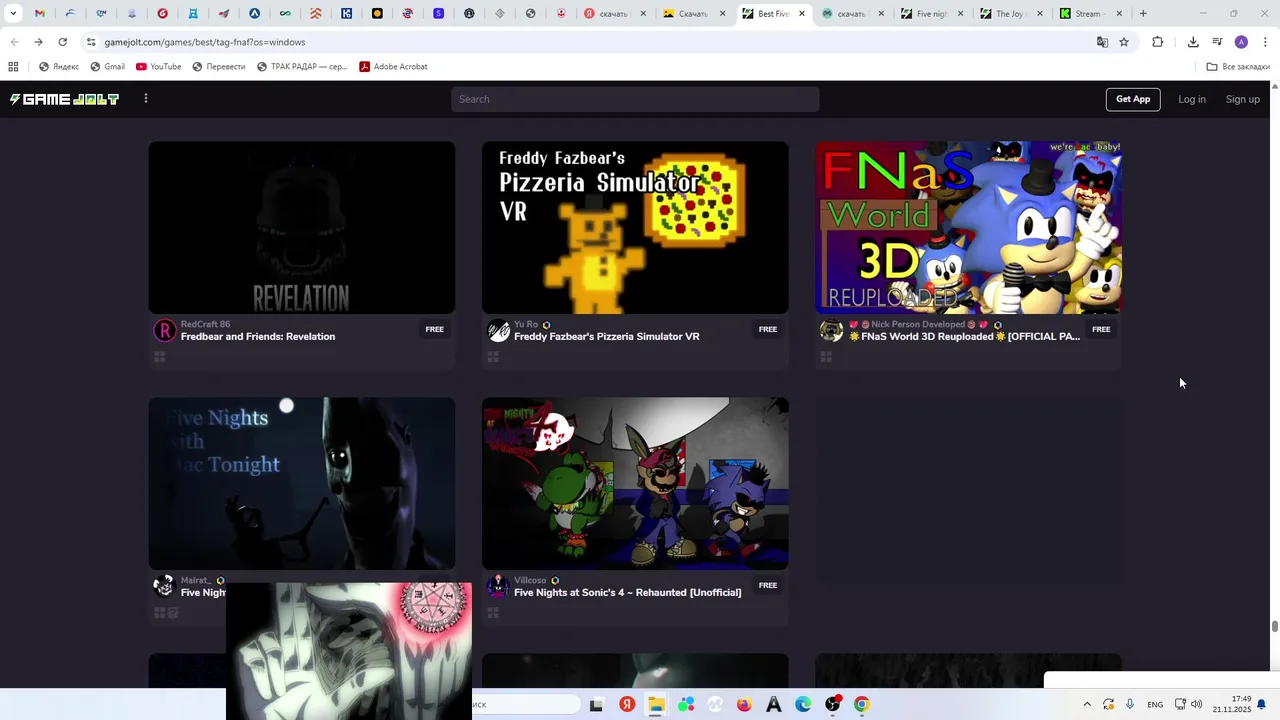Switch to Stream browser tab
1280x720 pixels.
[1090, 14]
